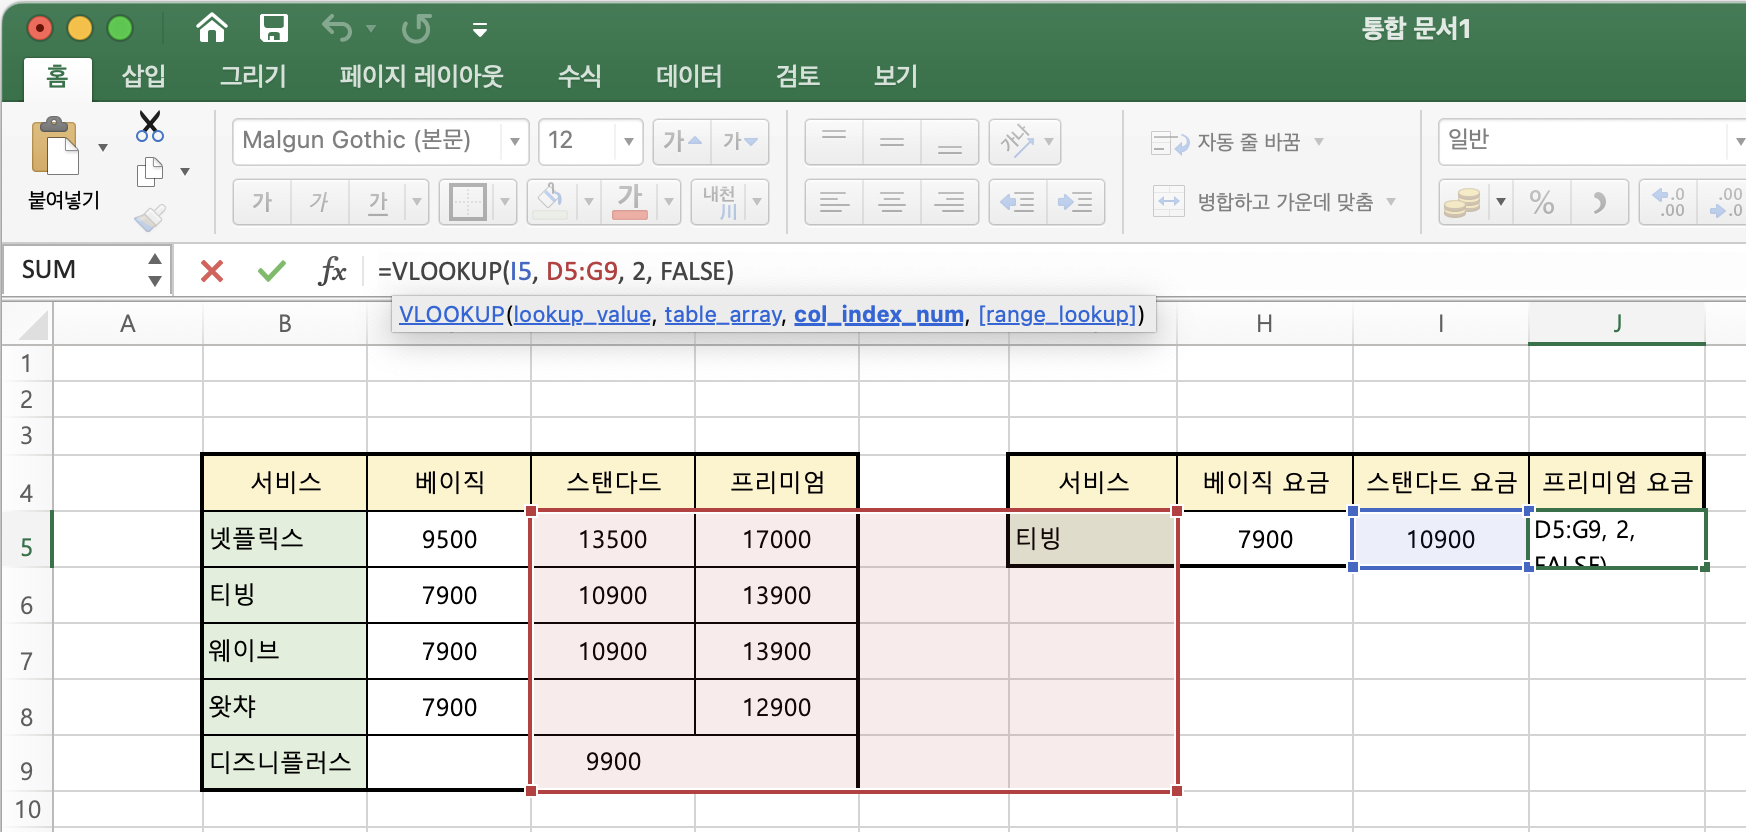Apply cell borders icon

coord(468,202)
